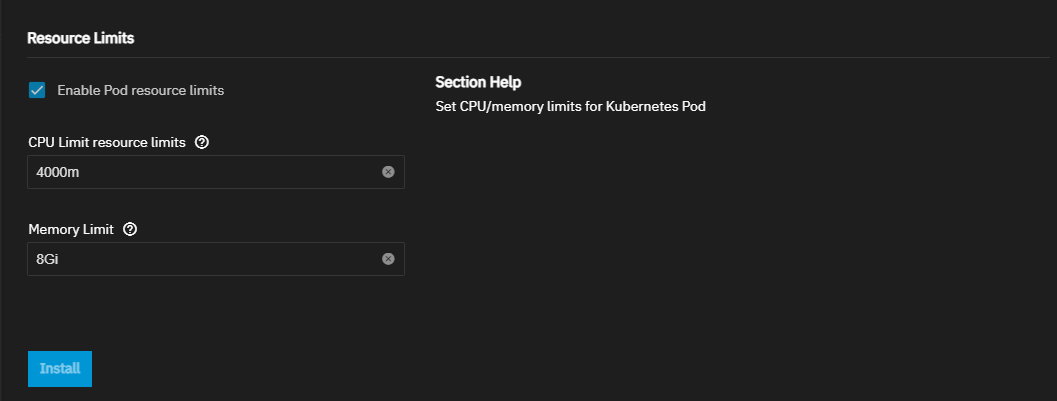Click the Memory Limit label text
The width and height of the screenshot is (1057, 401).
71,230
